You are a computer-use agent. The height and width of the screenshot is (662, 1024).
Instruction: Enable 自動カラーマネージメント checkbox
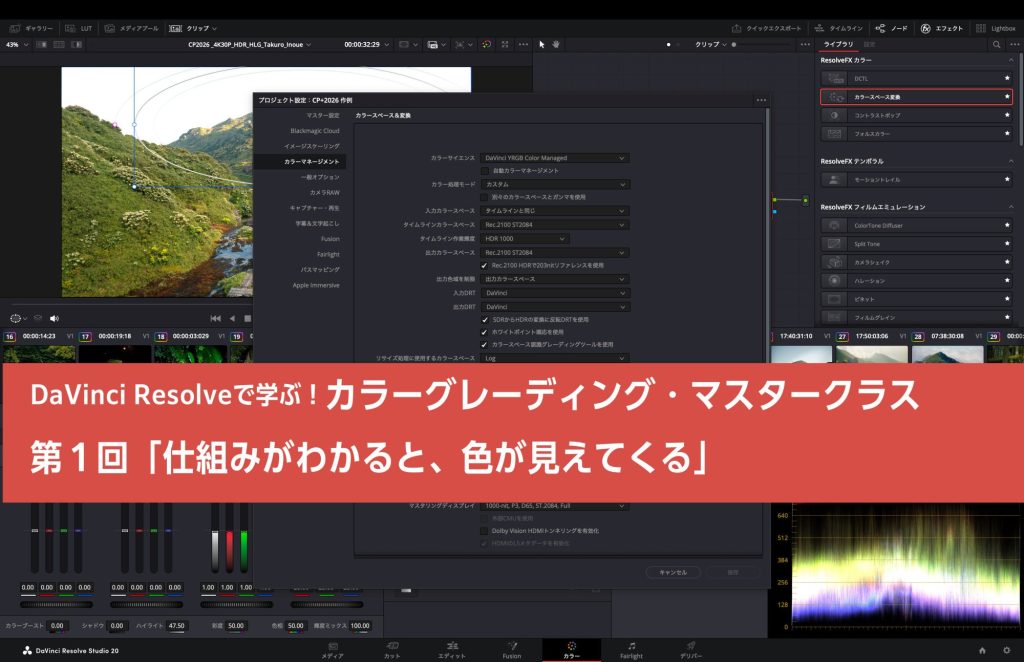click(x=484, y=171)
